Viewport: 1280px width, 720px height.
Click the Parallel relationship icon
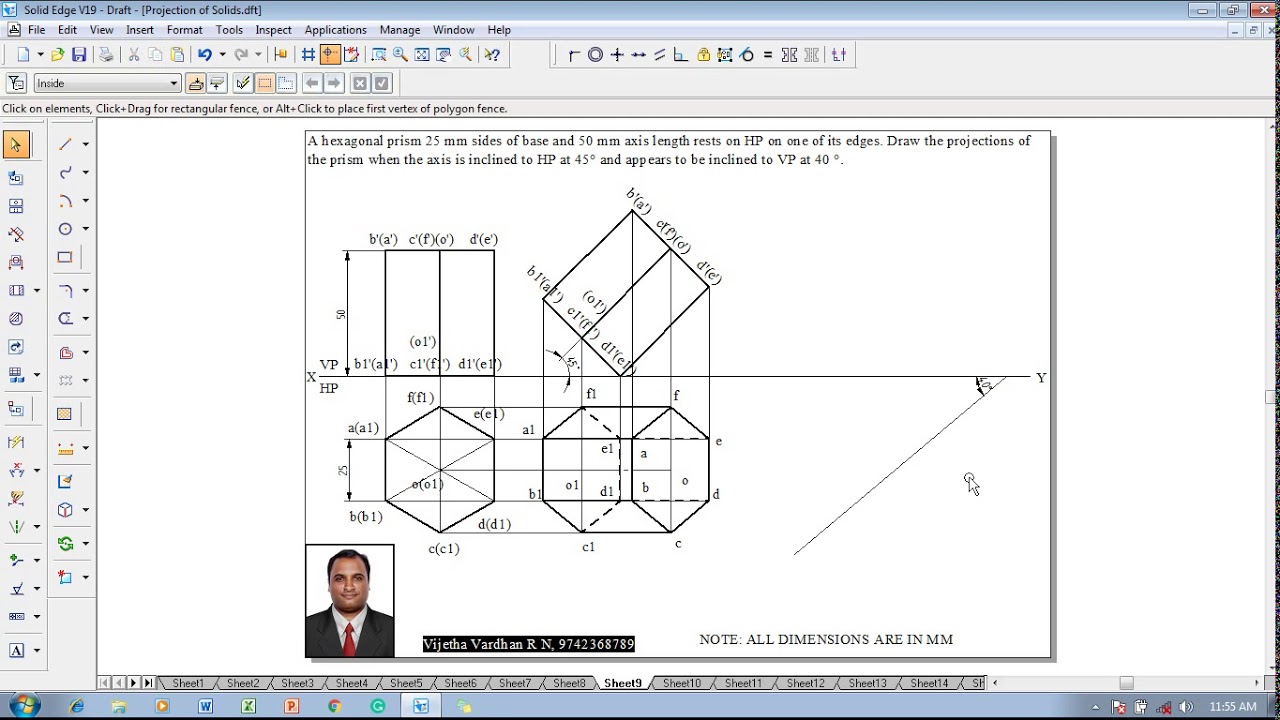(x=660, y=55)
